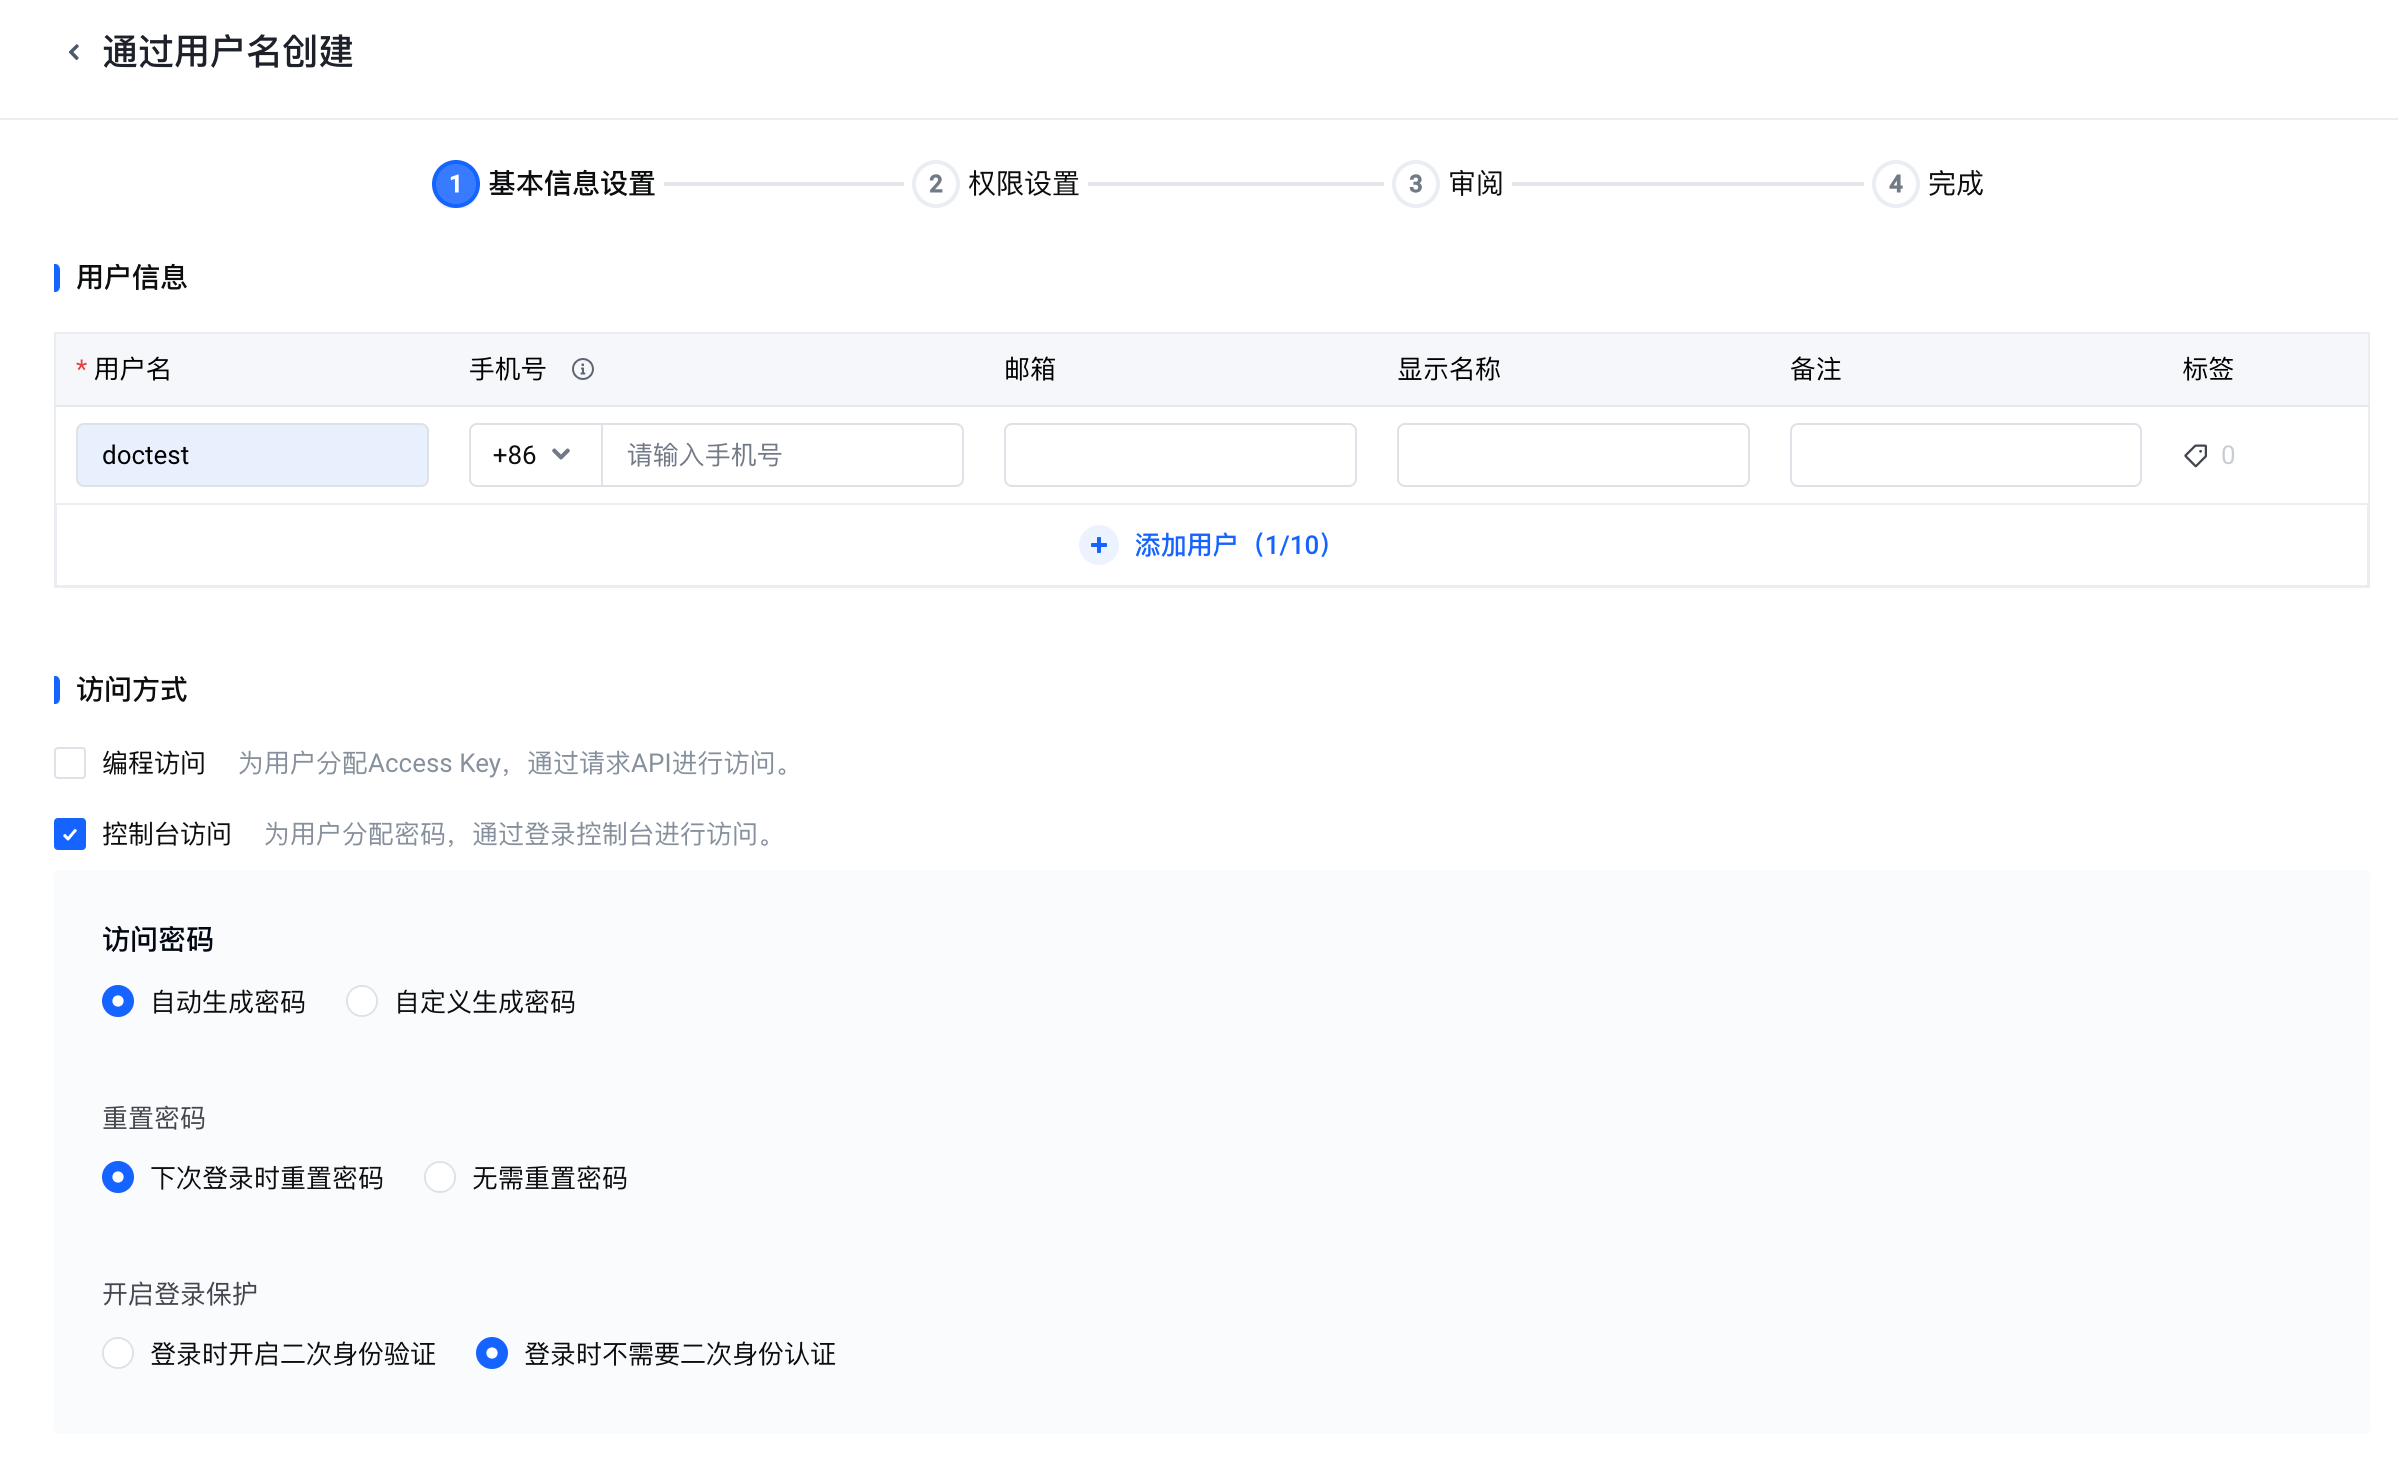Click the 显示名称 input field
This screenshot has height=1466, width=2398.
click(x=1572, y=455)
